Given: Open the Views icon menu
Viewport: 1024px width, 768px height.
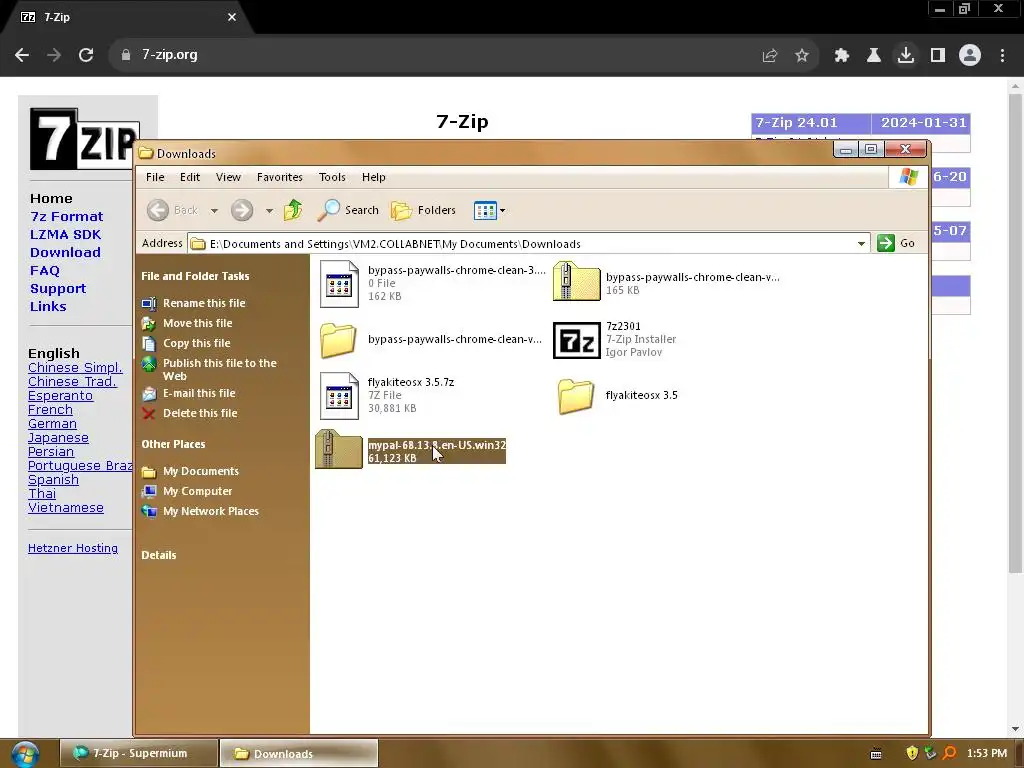Looking at the screenshot, I should pyautogui.click(x=485, y=210).
